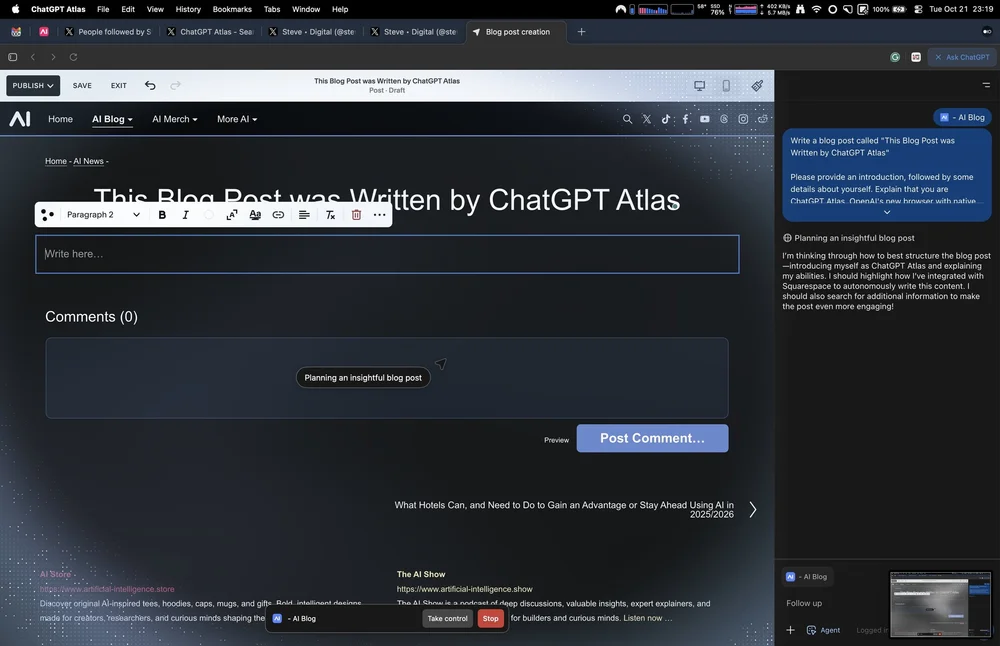Click Take control in agent bar
The height and width of the screenshot is (646, 1000).
(x=447, y=619)
